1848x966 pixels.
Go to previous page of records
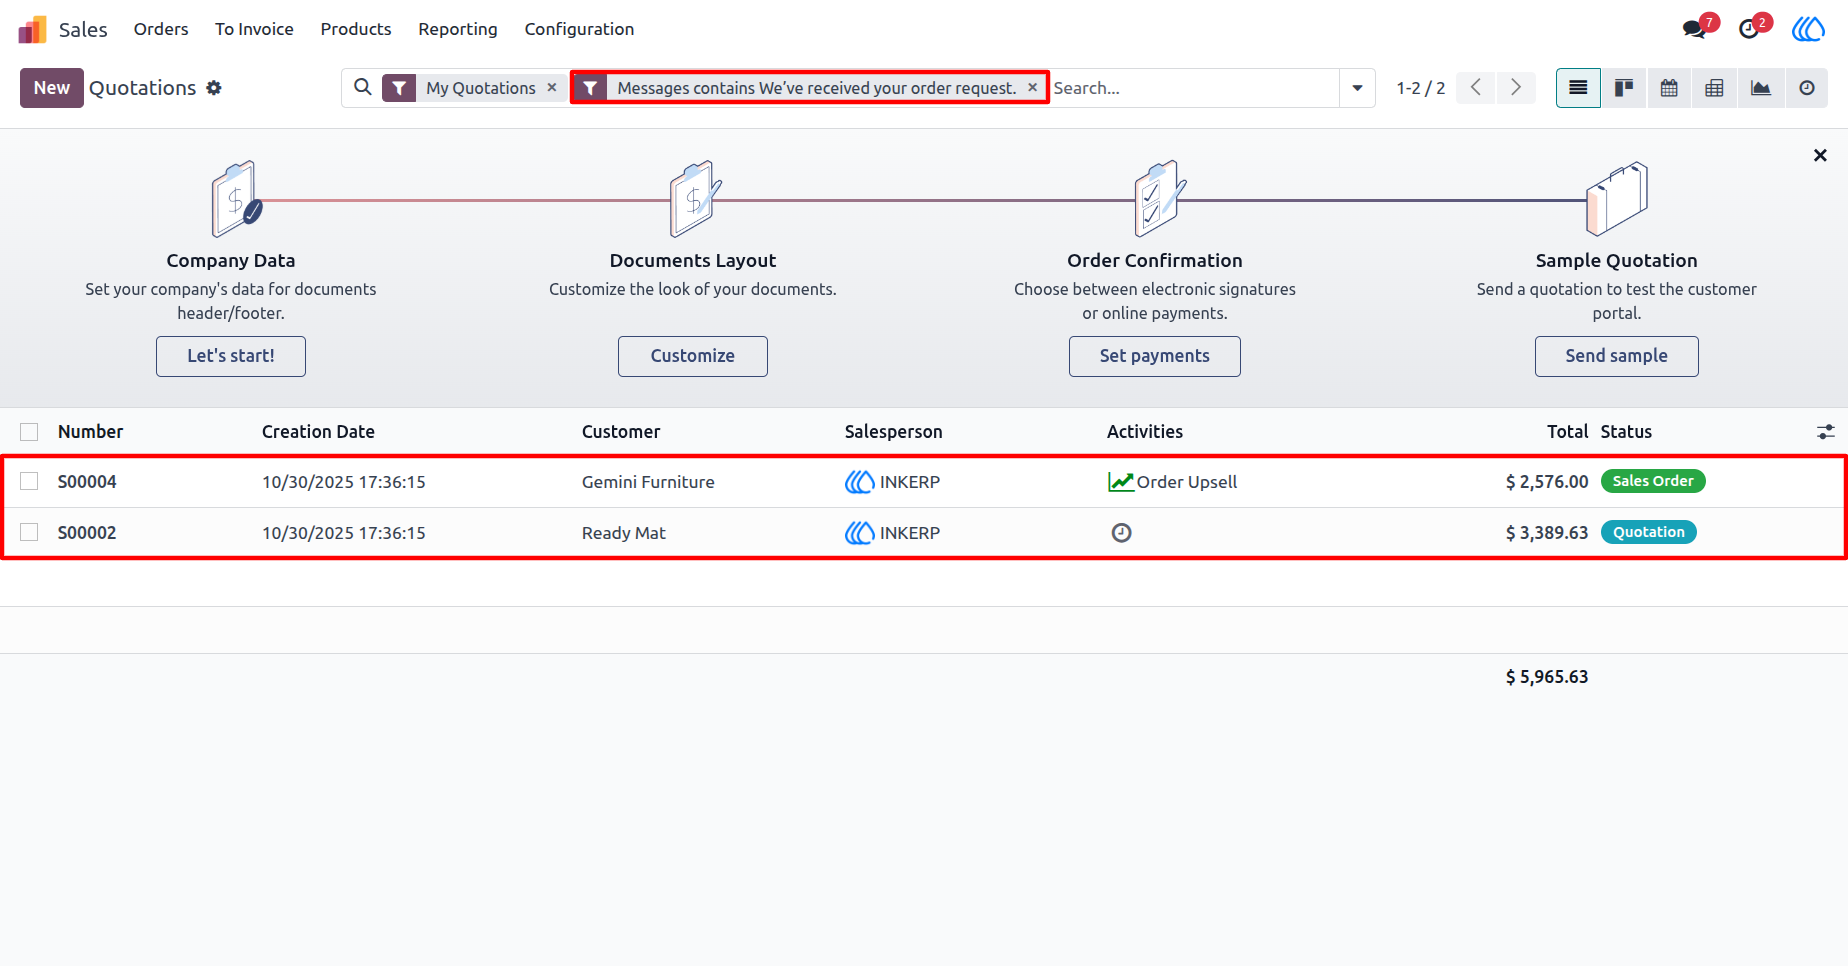(1476, 88)
